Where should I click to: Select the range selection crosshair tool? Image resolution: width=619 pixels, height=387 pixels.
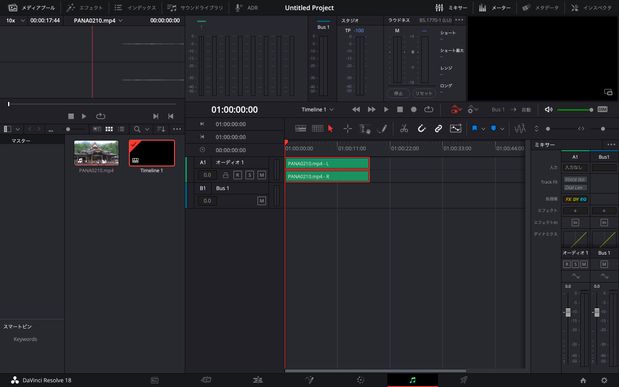point(347,128)
